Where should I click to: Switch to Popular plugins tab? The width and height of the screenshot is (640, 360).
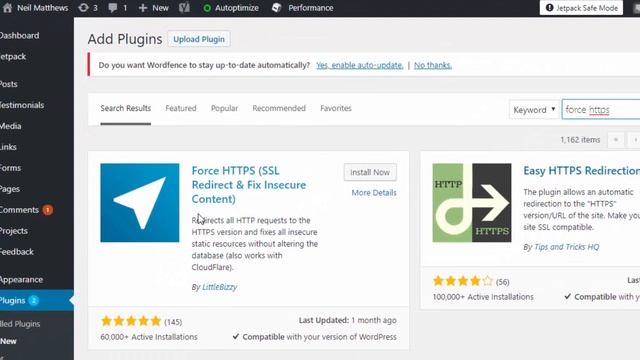[x=224, y=108]
